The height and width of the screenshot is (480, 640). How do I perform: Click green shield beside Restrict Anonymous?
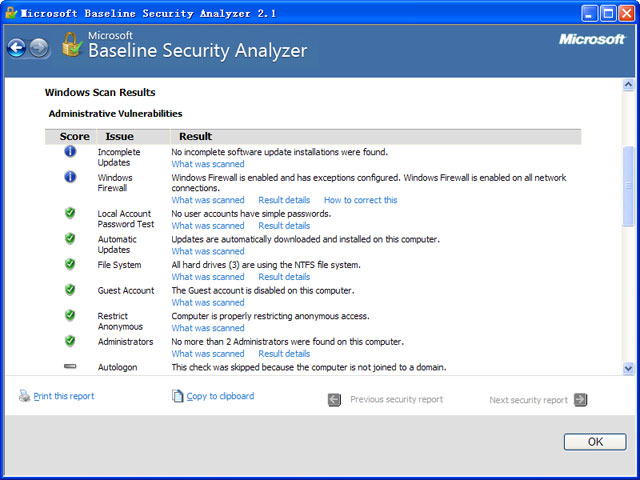pos(70,316)
